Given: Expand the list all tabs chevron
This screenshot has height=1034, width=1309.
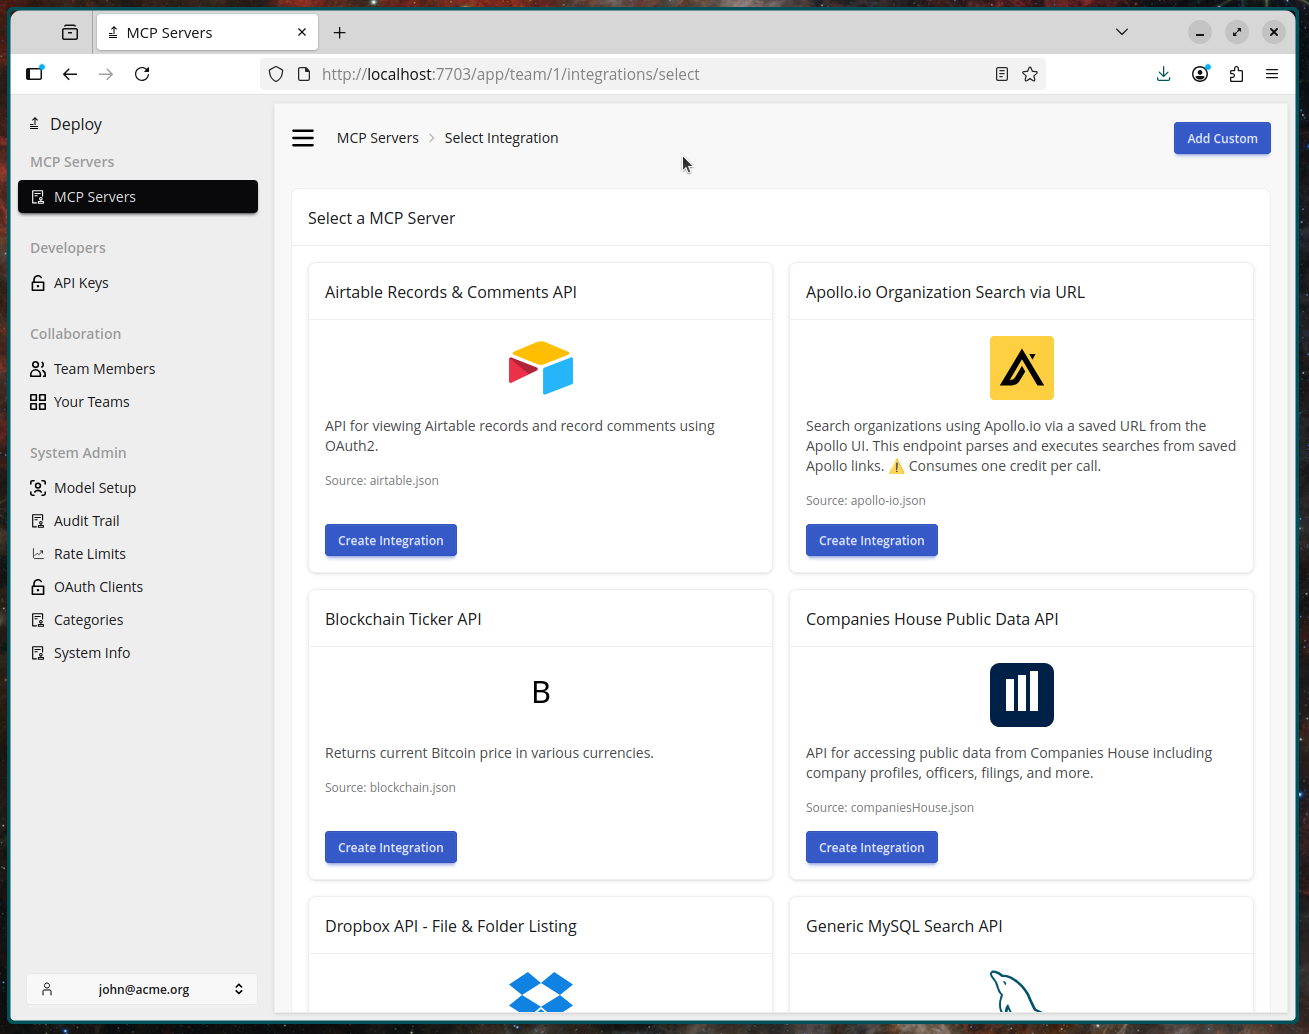Looking at the screenshot, I should coord(1122,32).
